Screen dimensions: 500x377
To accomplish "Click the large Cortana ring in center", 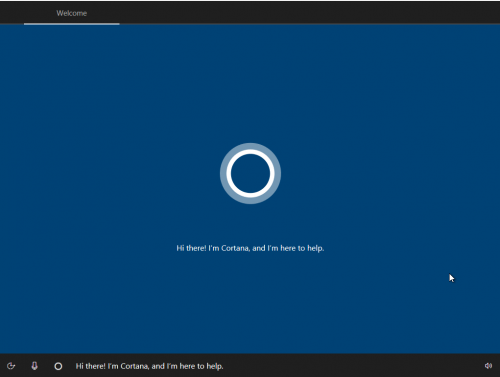I will 250,173.
